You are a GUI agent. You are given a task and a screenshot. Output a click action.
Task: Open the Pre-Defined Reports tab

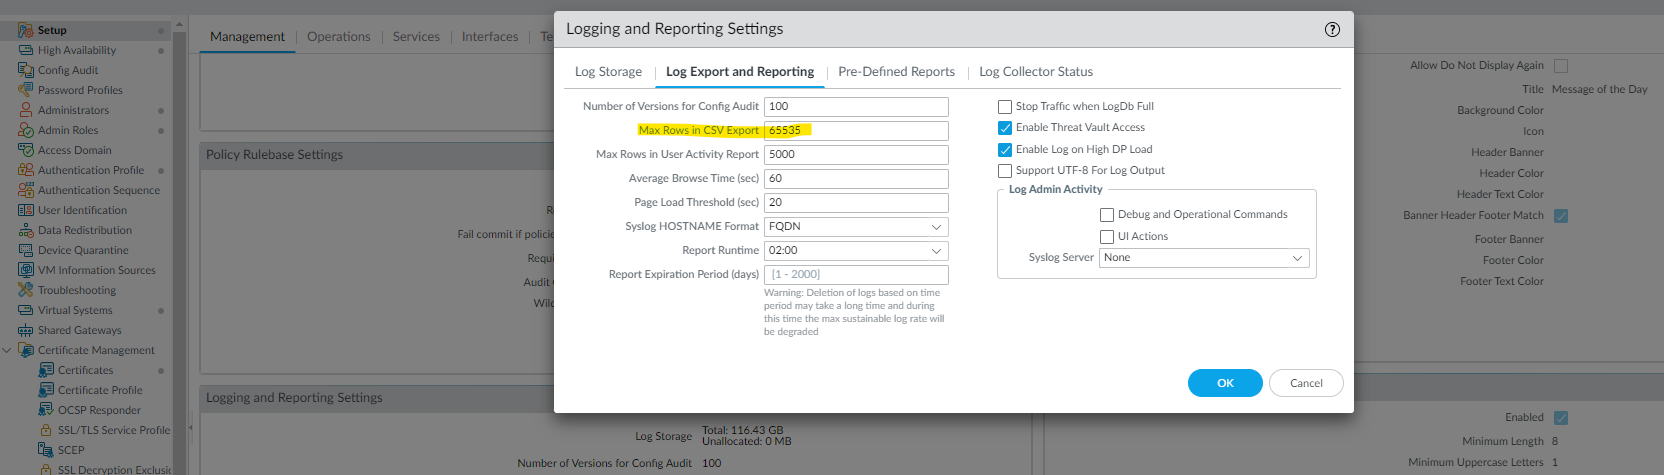(896, 72)
